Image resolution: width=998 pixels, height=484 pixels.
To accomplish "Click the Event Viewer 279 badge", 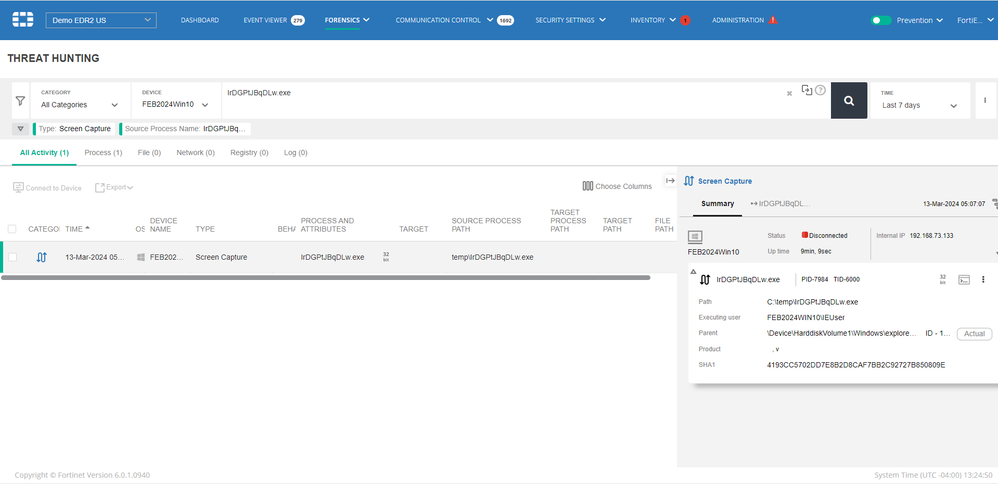I will [x=298, y=20].
